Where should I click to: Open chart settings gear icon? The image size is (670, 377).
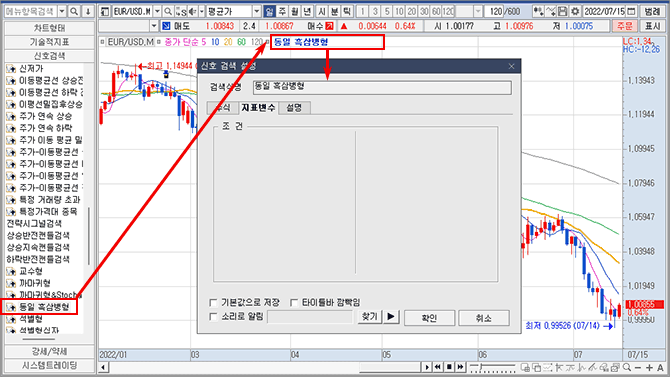tap(575, 11)
